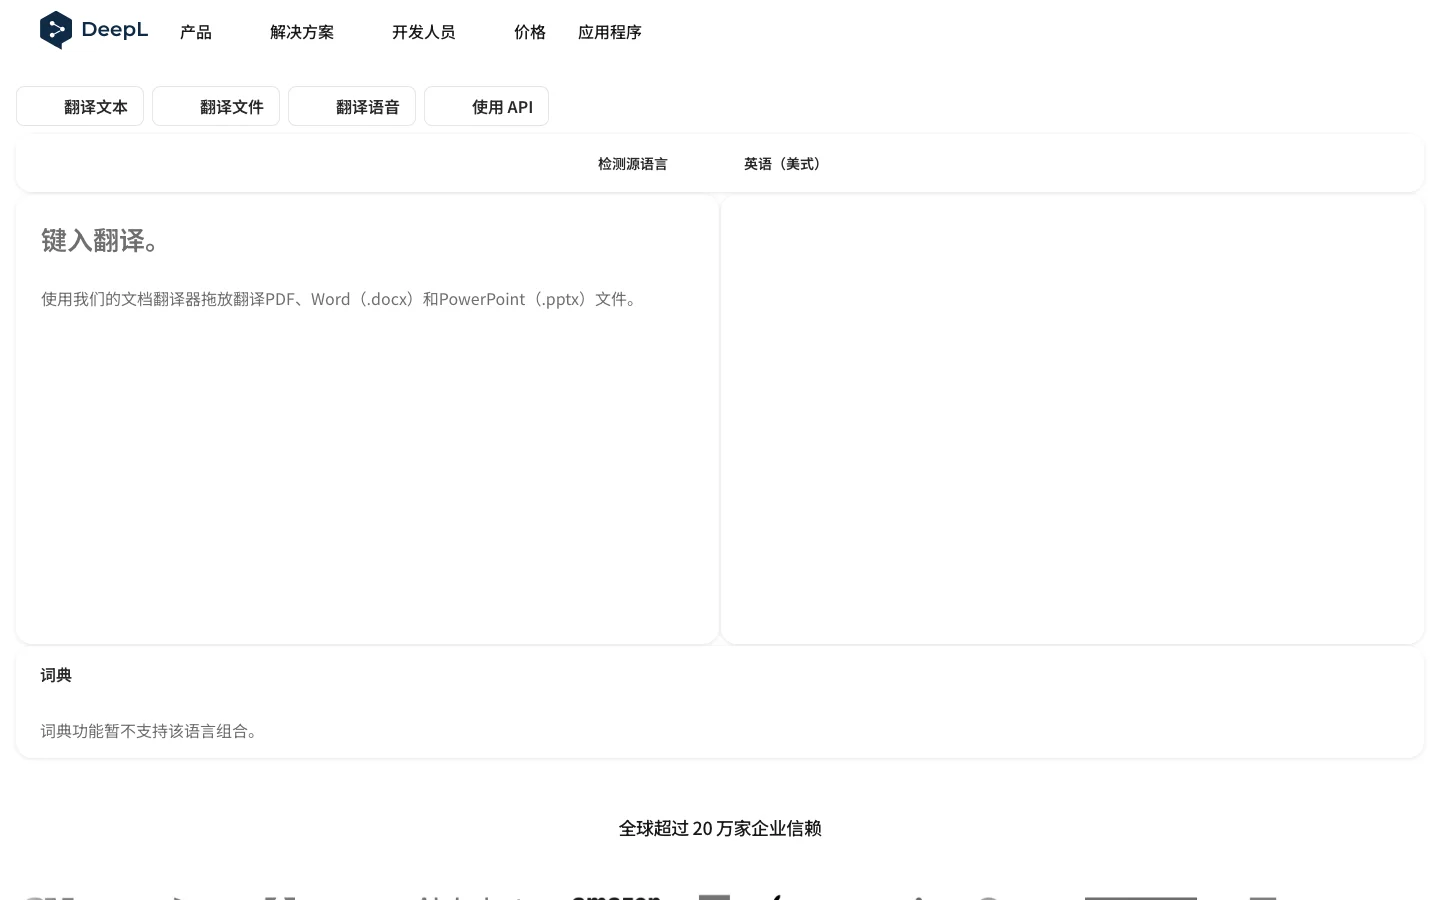Switch to the 翻译文件 tab

(216, 106)
